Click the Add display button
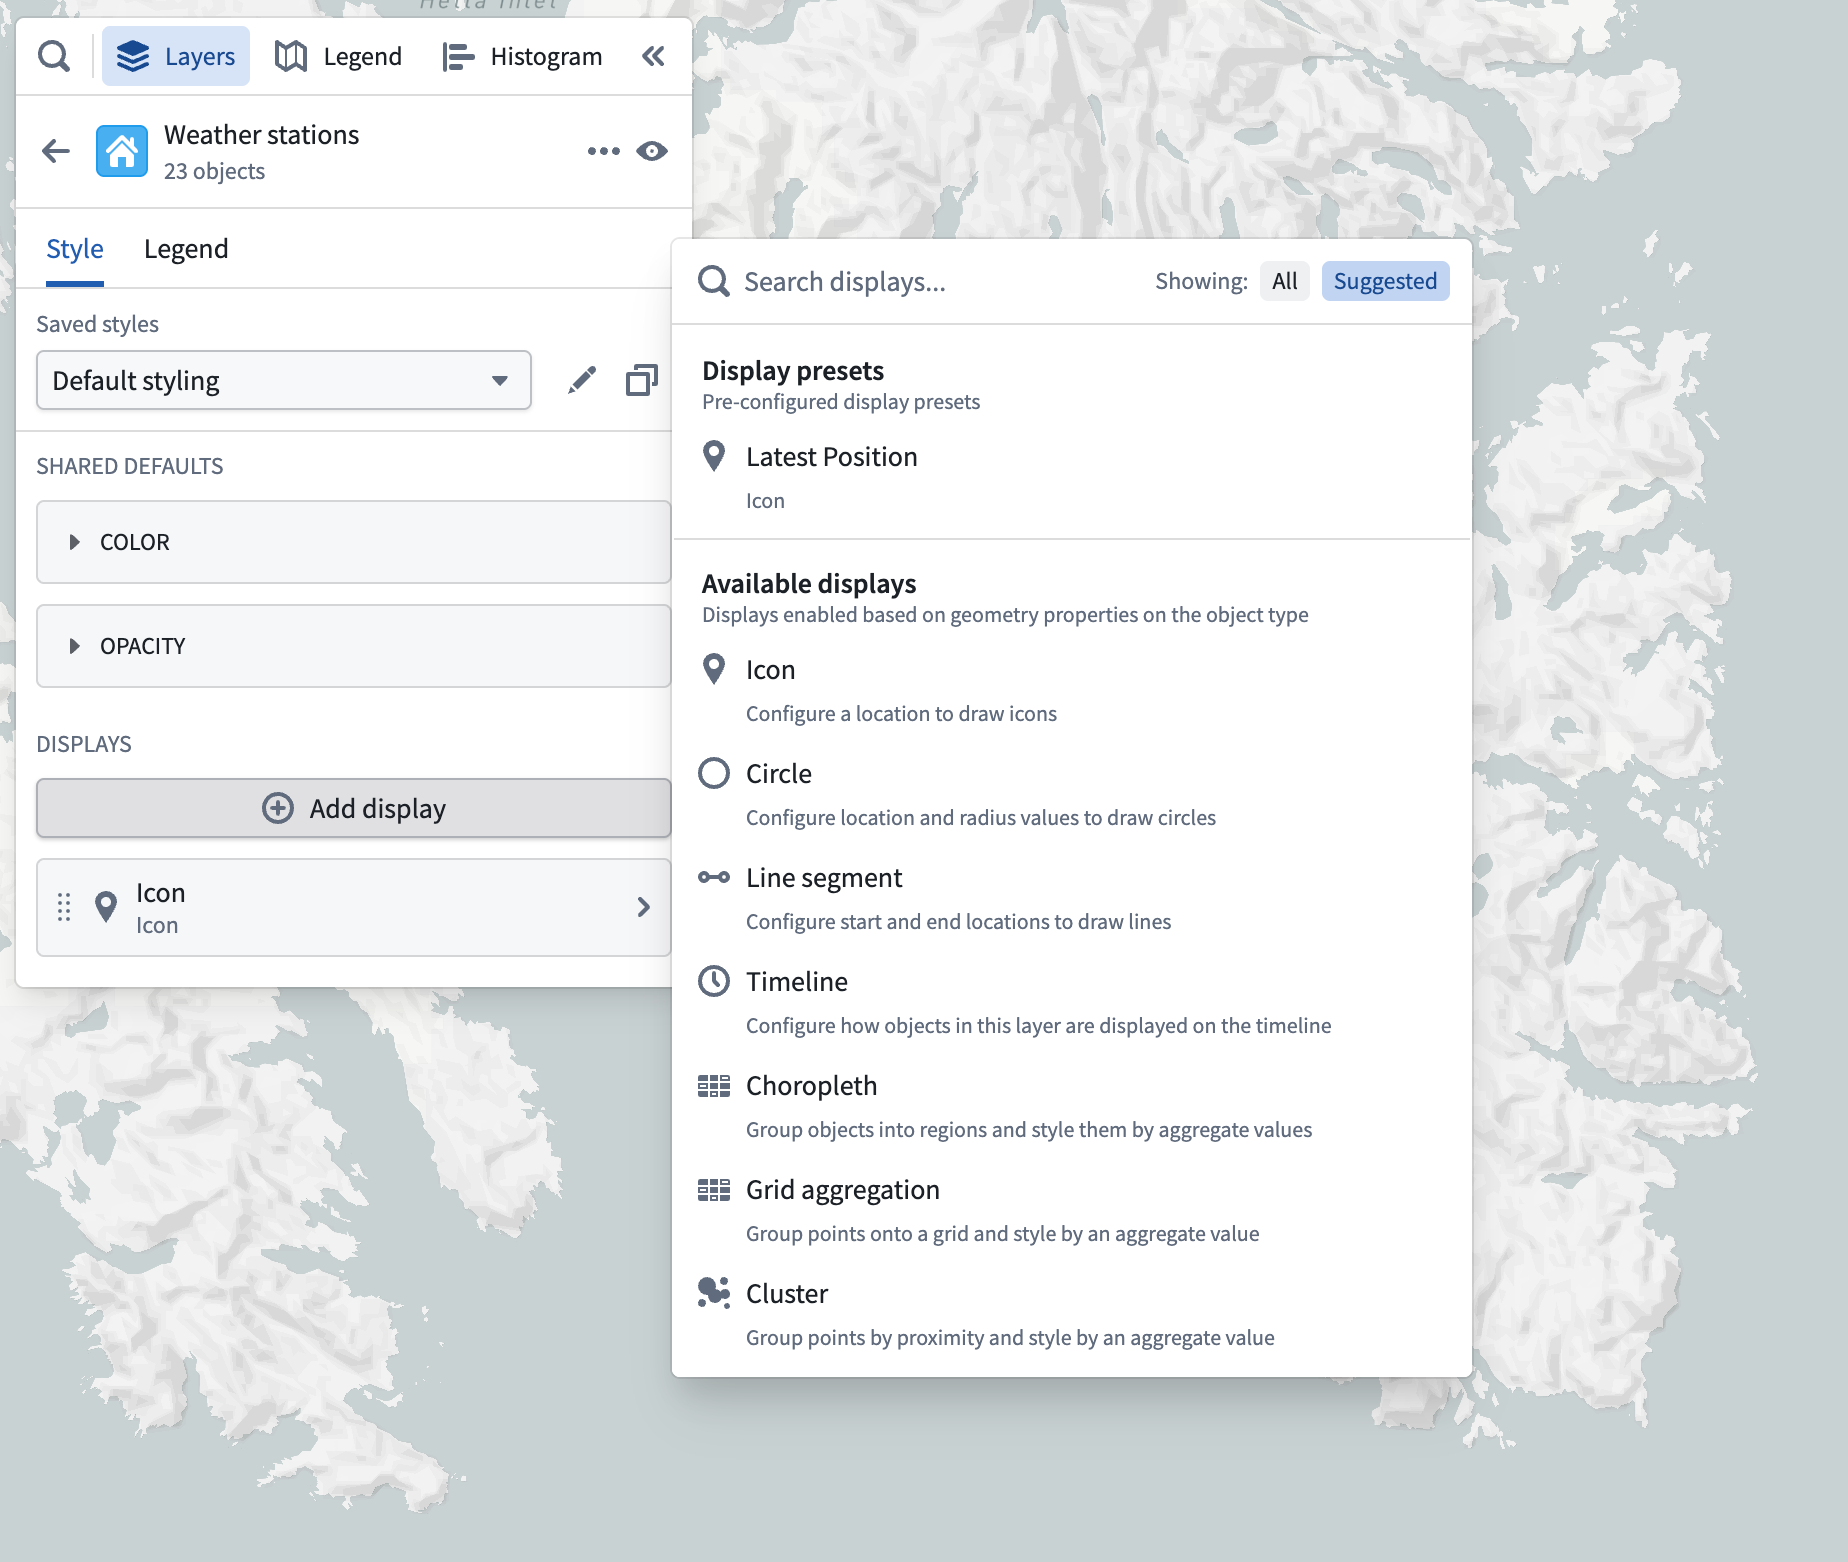1848x1562 pixels. coord(353,808)
